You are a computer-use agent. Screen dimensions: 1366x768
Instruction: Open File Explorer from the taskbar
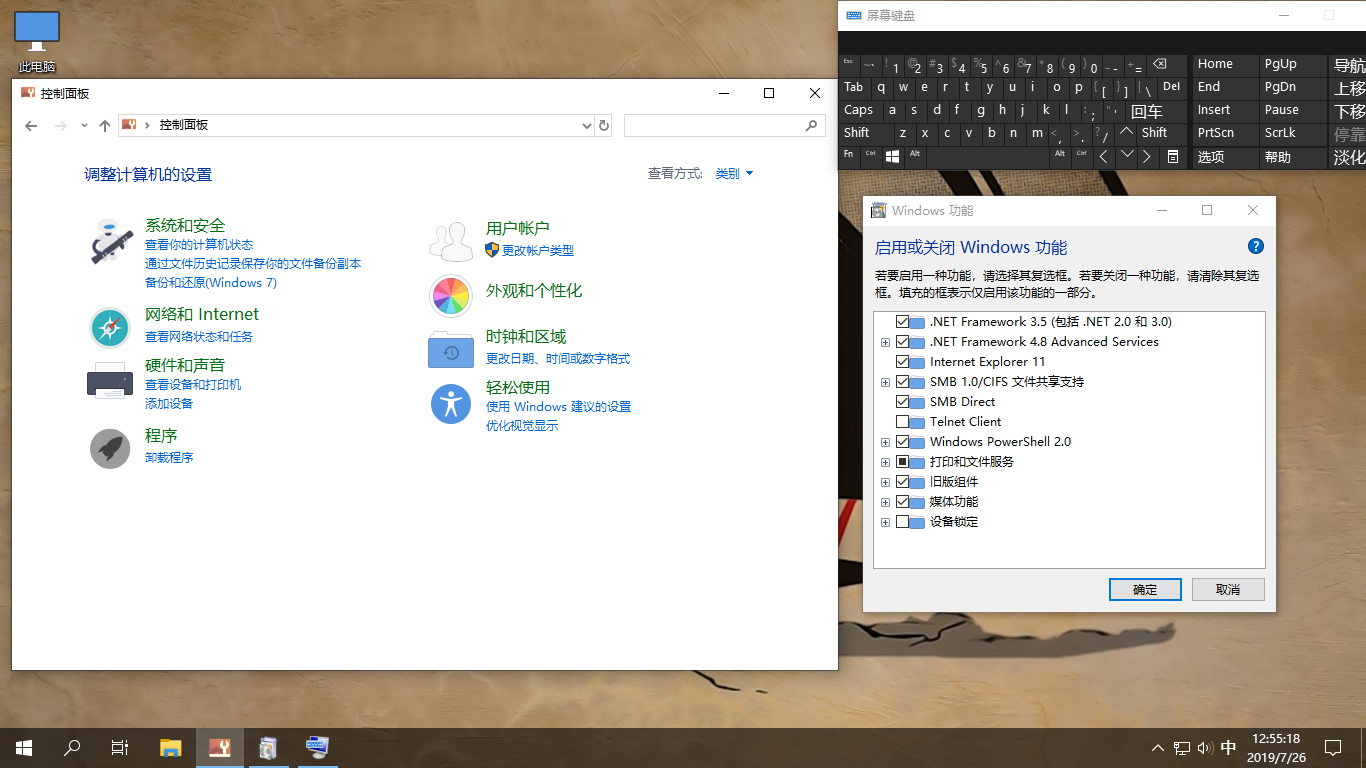click(171, 747)
